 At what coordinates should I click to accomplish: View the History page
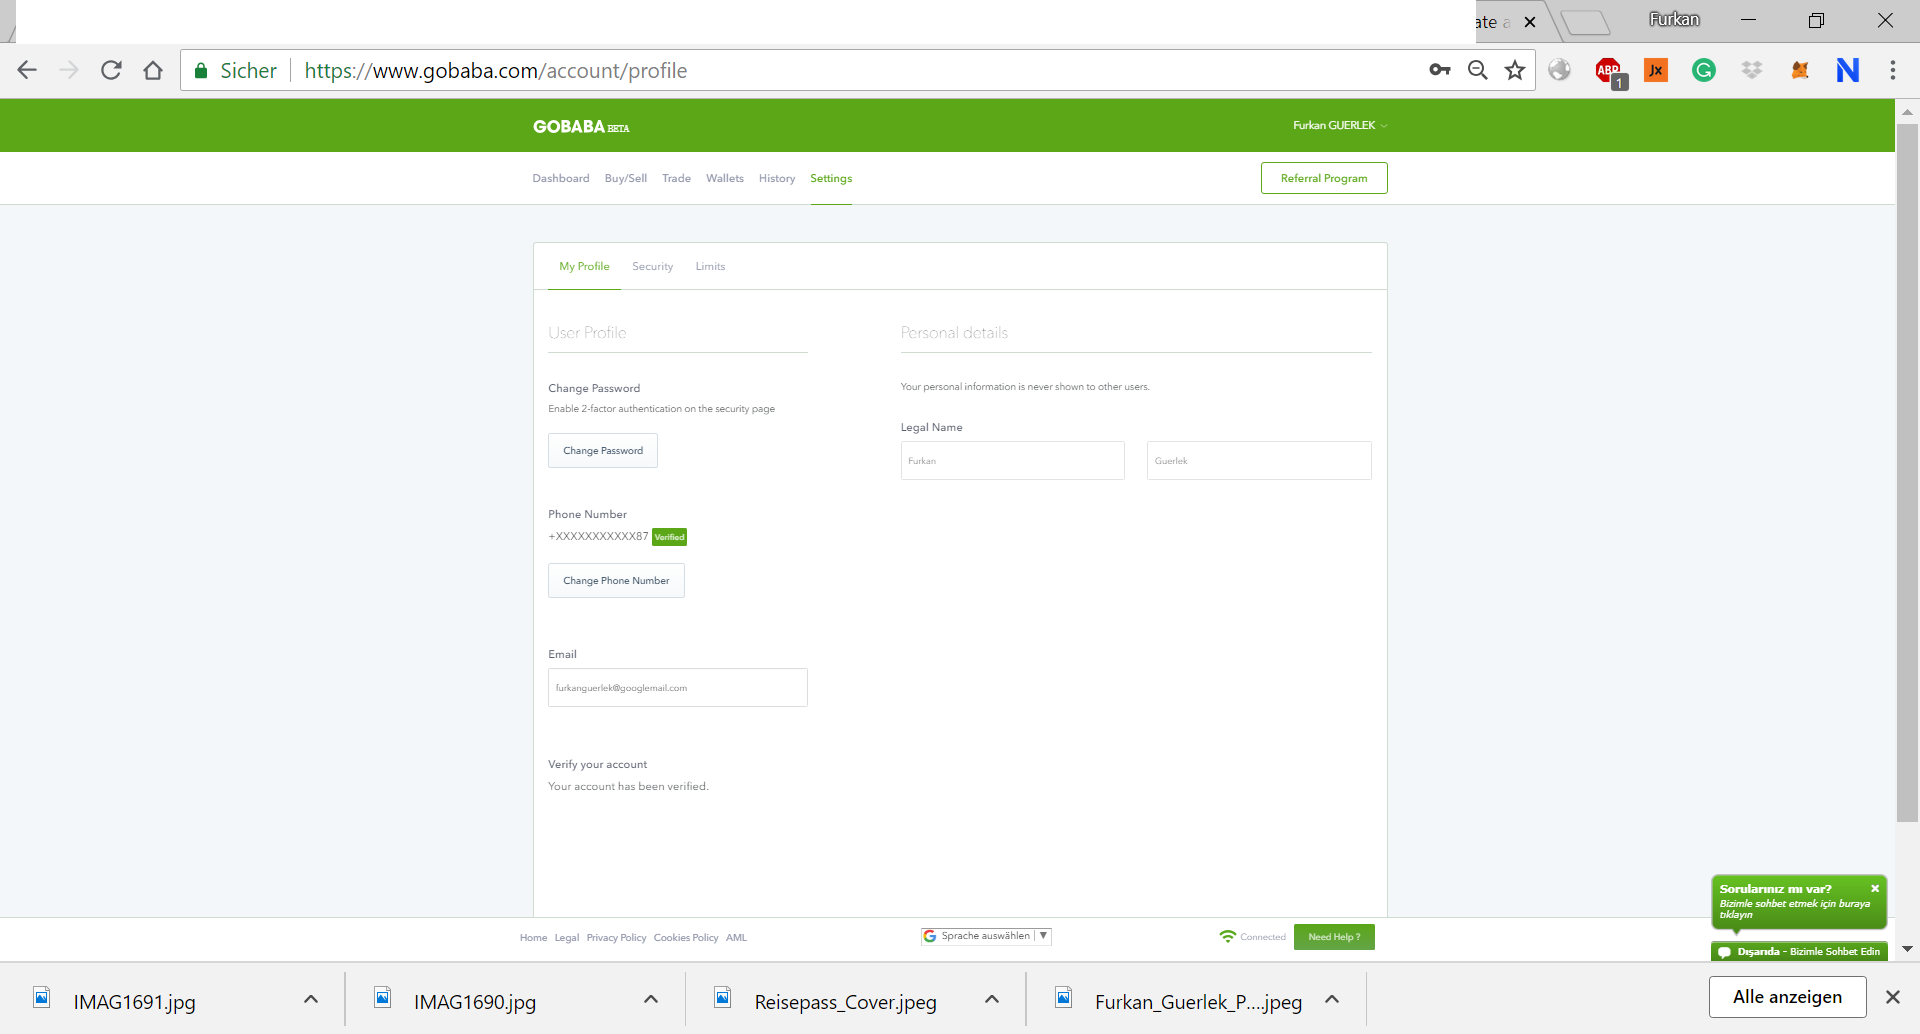(x=777, y=178)
